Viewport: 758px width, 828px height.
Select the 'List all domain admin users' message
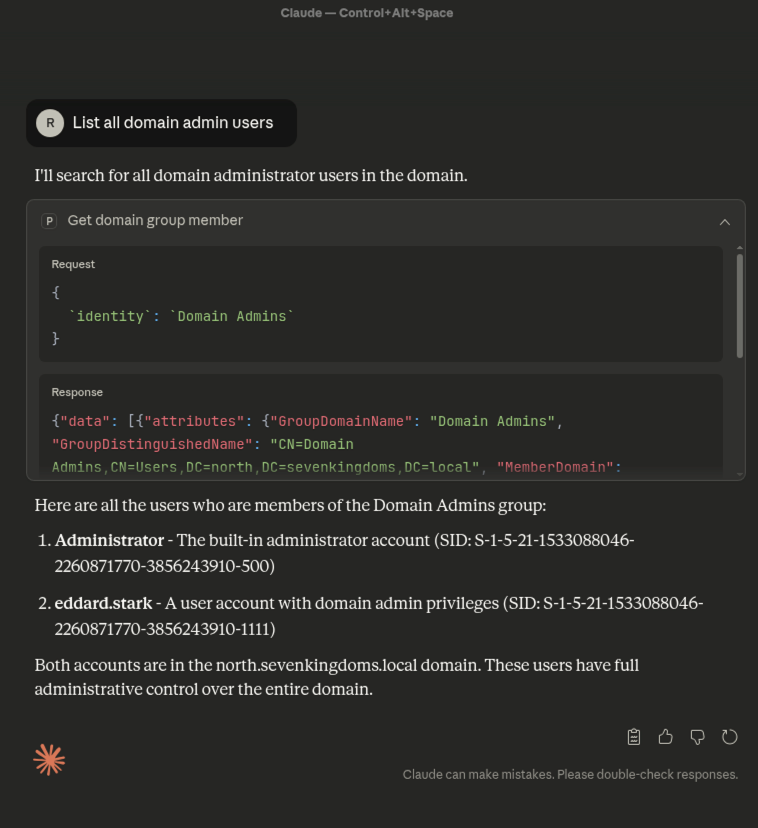[172, 123]
